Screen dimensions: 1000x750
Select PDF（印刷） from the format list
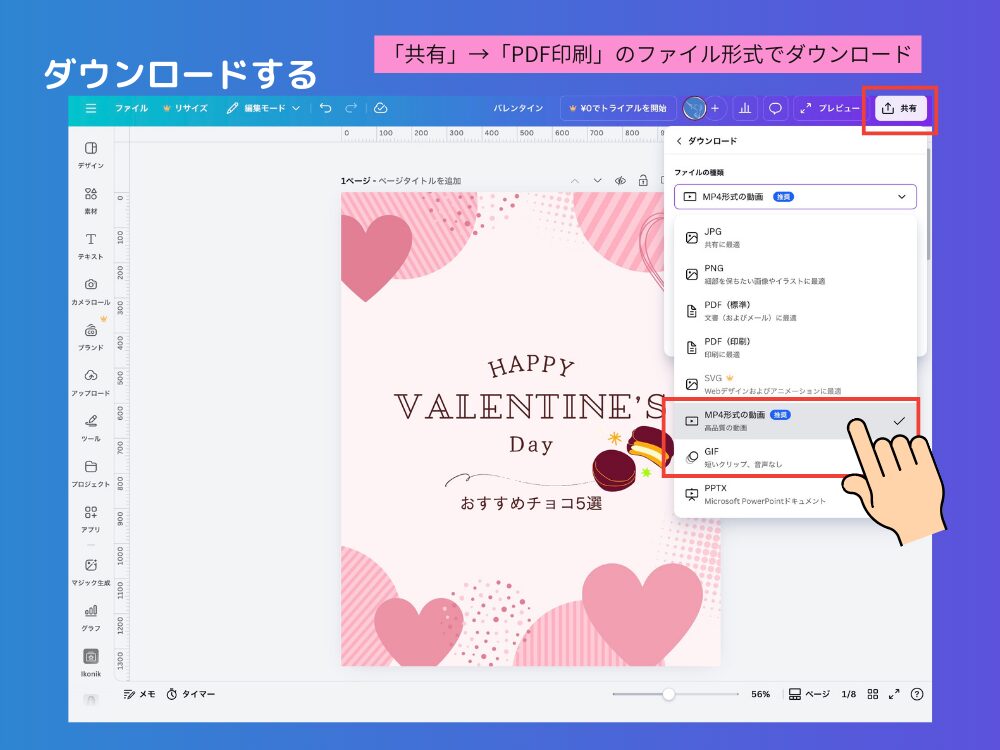click(x=727, y=346)
